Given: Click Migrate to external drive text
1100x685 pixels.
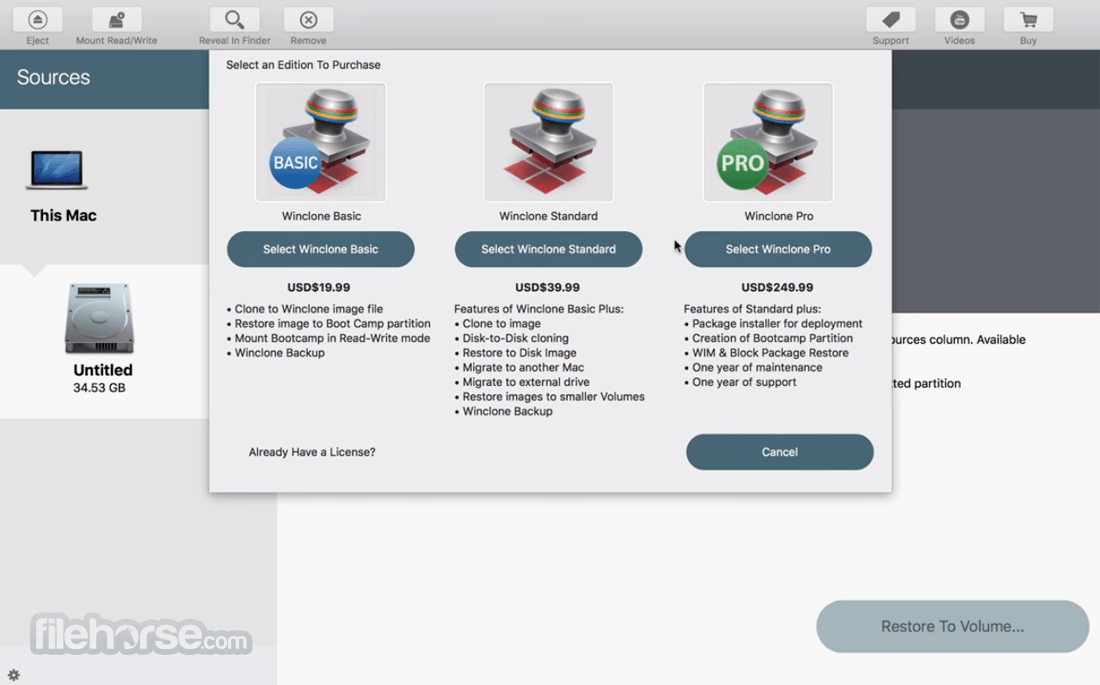Looking at the screenshot, I should pyautogui.click(x=526, y=382).
